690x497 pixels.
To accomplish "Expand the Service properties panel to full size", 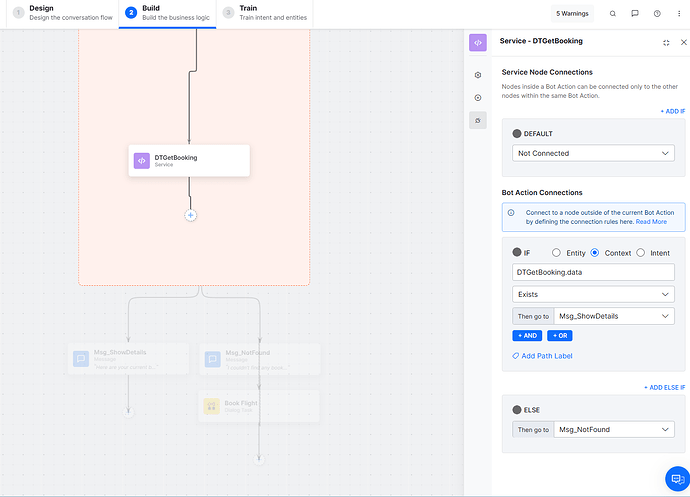I will 666,42.
